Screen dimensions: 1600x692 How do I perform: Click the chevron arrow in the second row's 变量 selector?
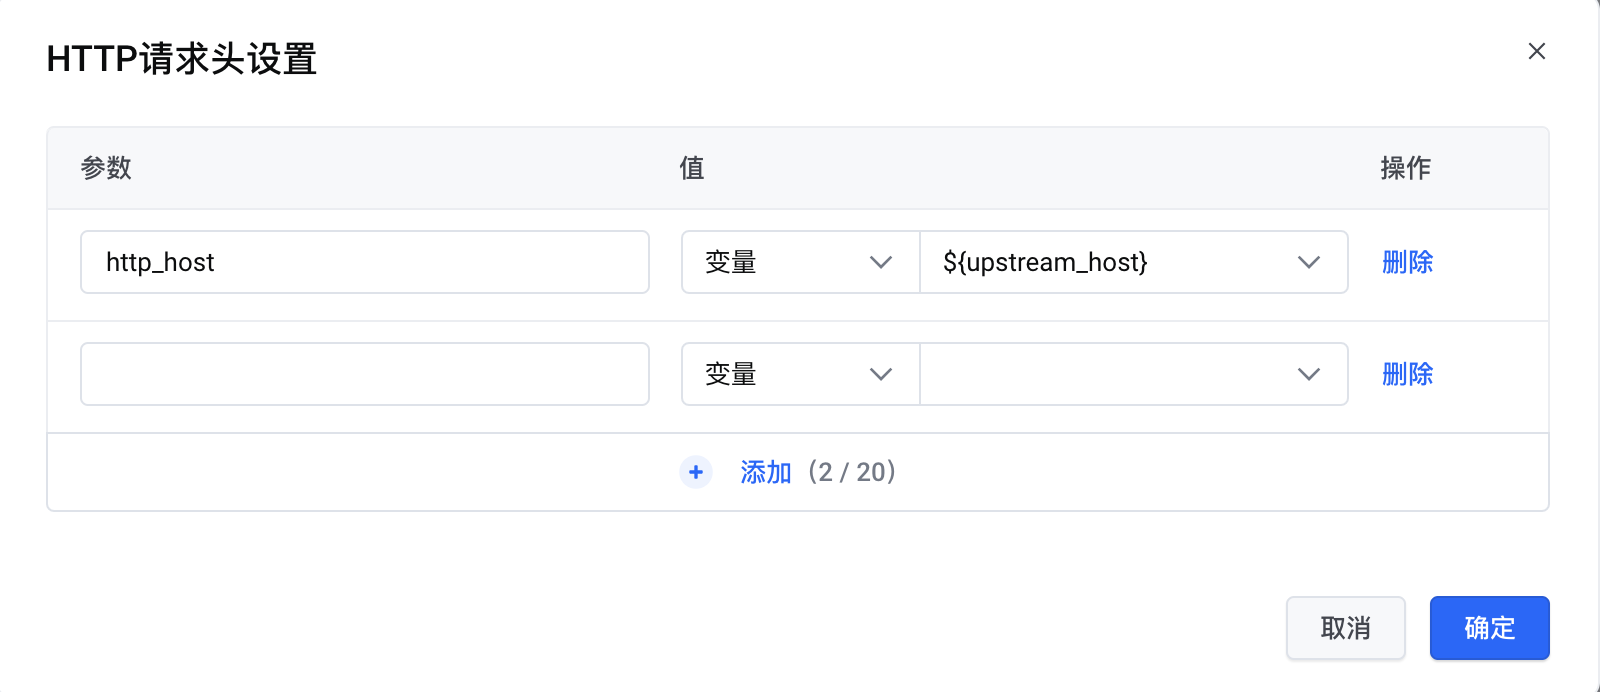[881, 374]
